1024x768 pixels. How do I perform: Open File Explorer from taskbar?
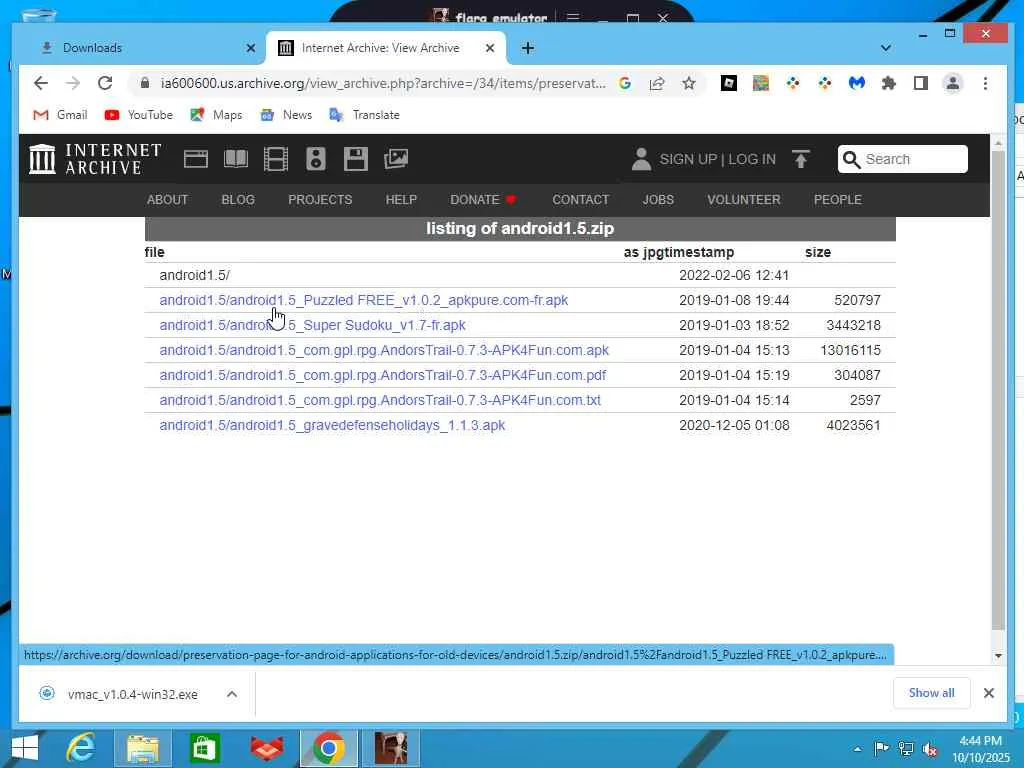[x=142, y=748]
